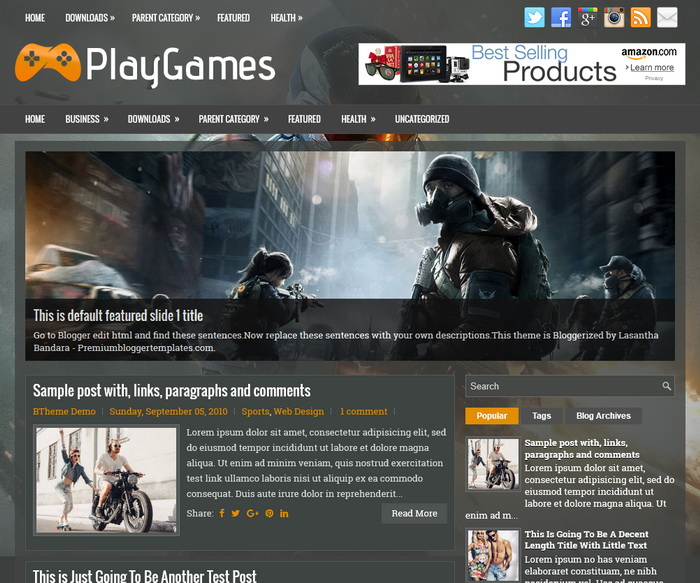Share post on LinkedIn icon

(x=284, y=513)
